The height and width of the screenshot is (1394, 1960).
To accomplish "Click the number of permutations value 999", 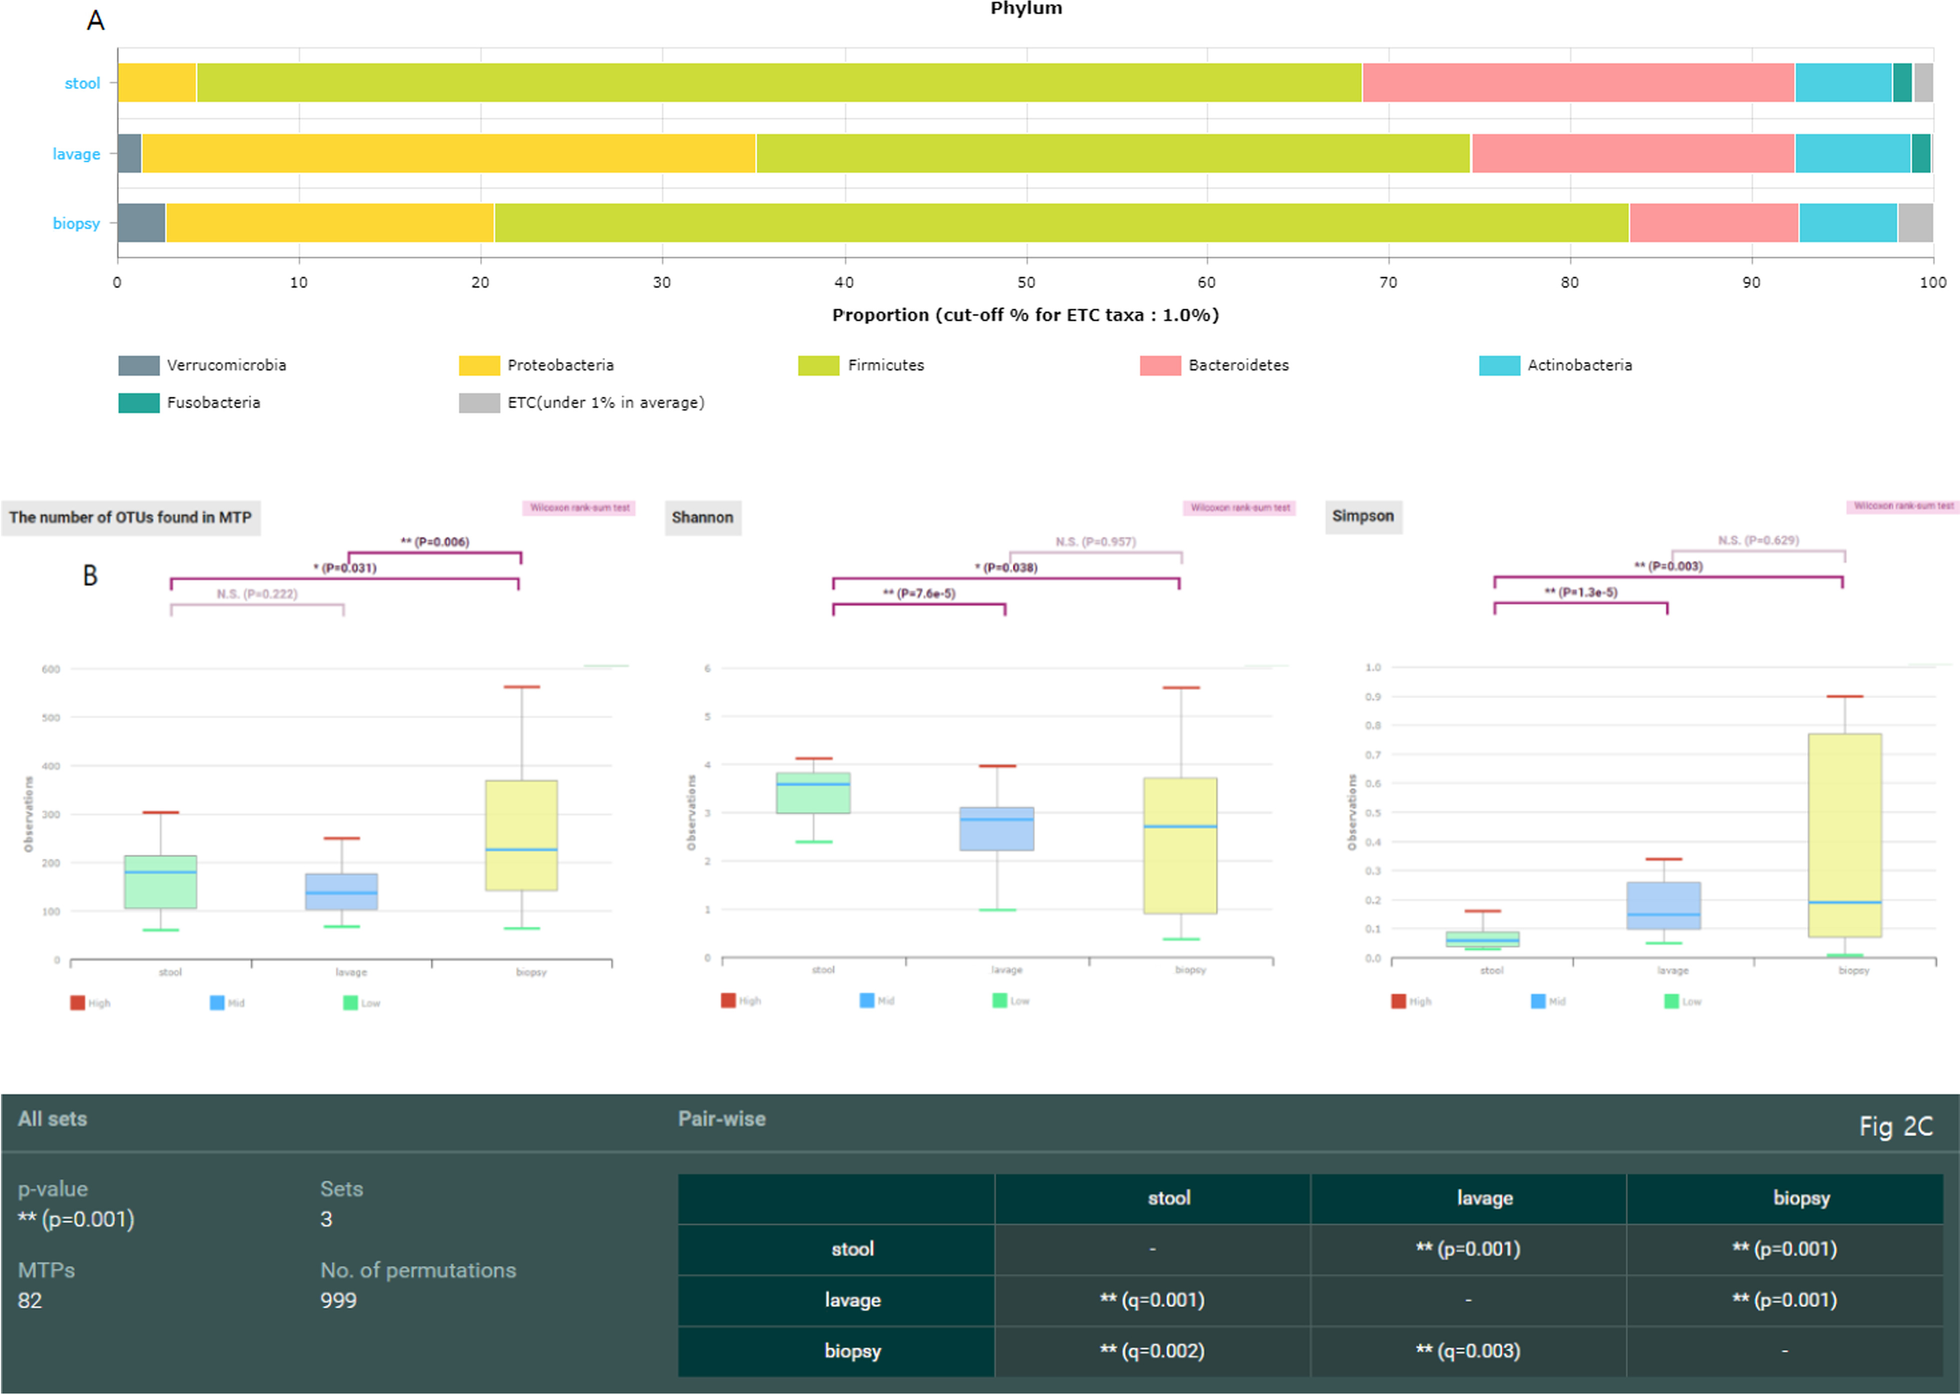I will click(x=339, y=1300).
